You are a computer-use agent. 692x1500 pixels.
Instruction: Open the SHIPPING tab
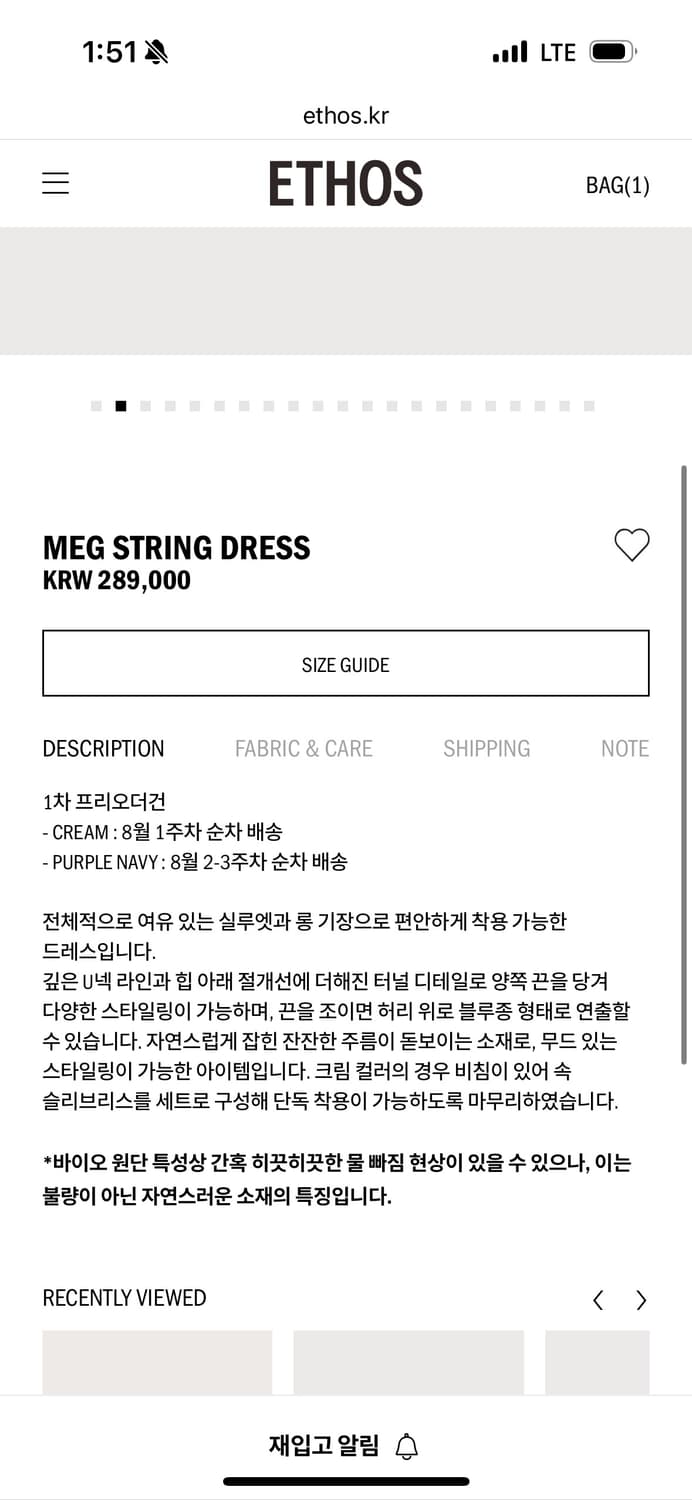click(x=487, y=748)
